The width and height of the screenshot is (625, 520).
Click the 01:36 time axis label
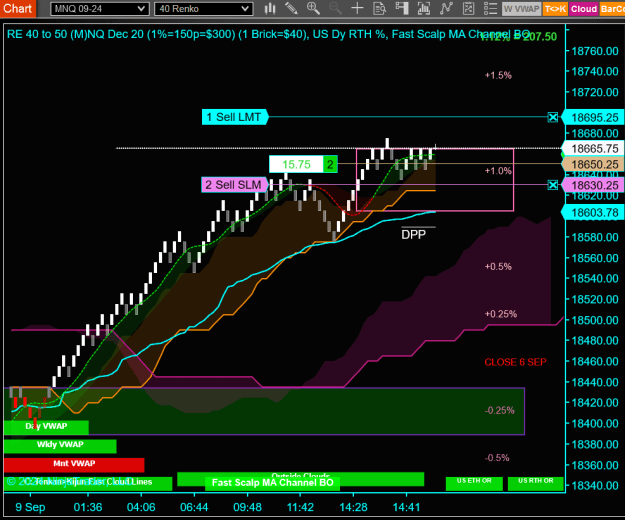(x=88, y=507)
